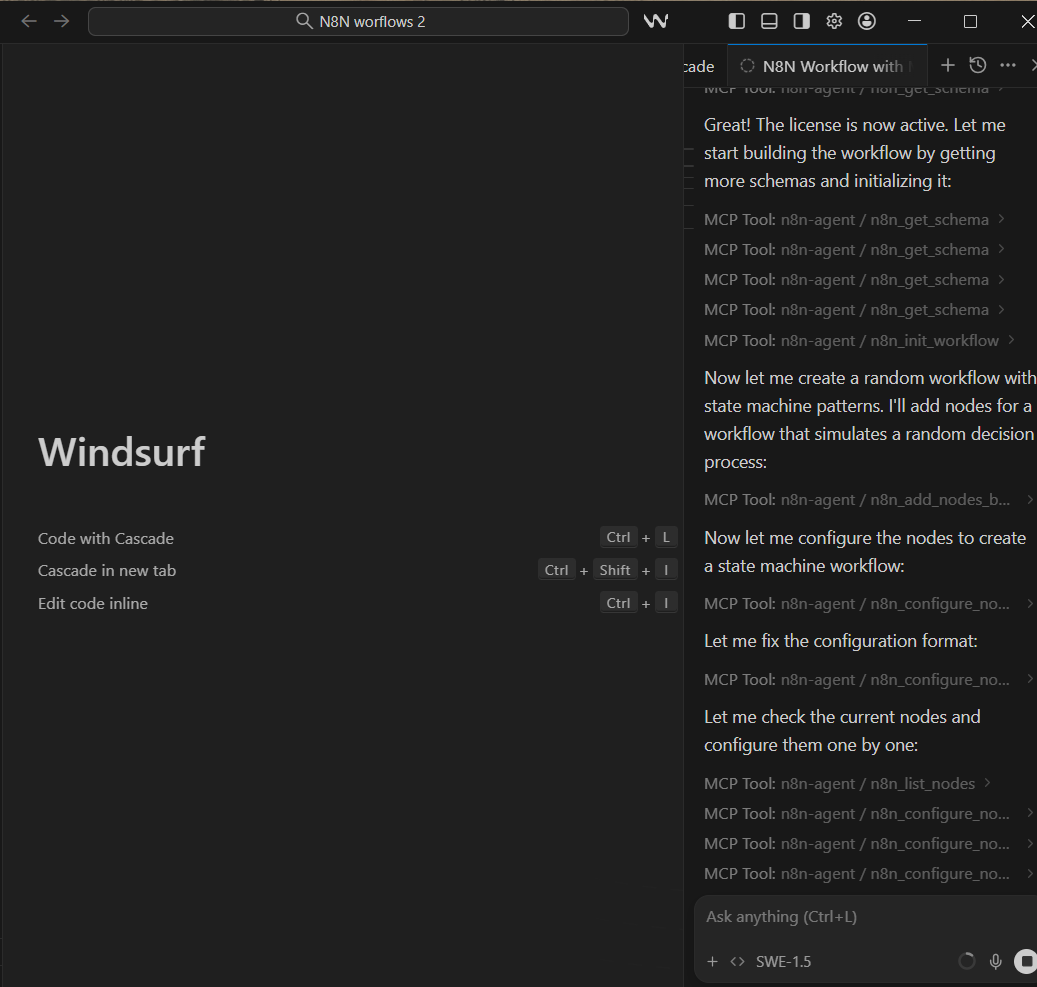The width and height of the screenshot is (1037, 987).
Task: Toggle the bottom panel visibility
Action: point(768,20)
